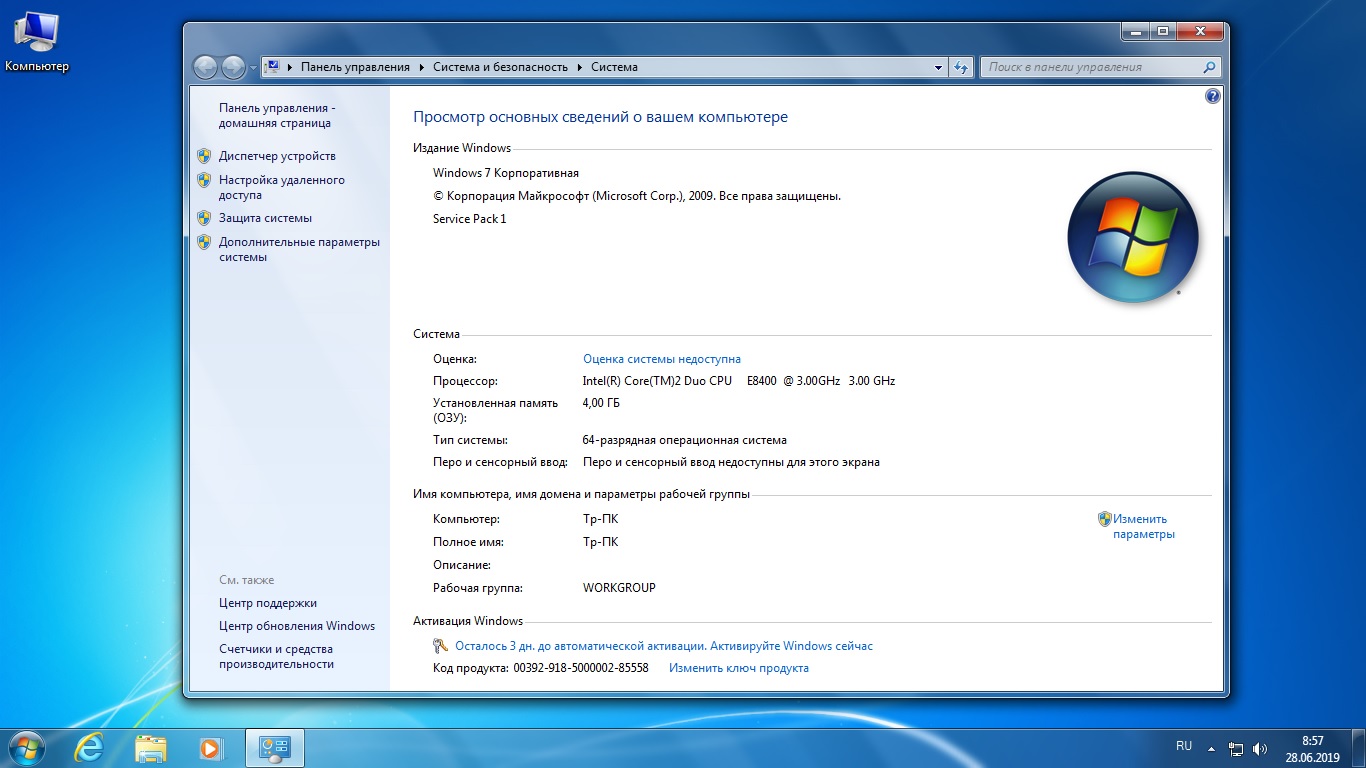Click shield icon beside Дополнительные параметры системы

(204, 242)
